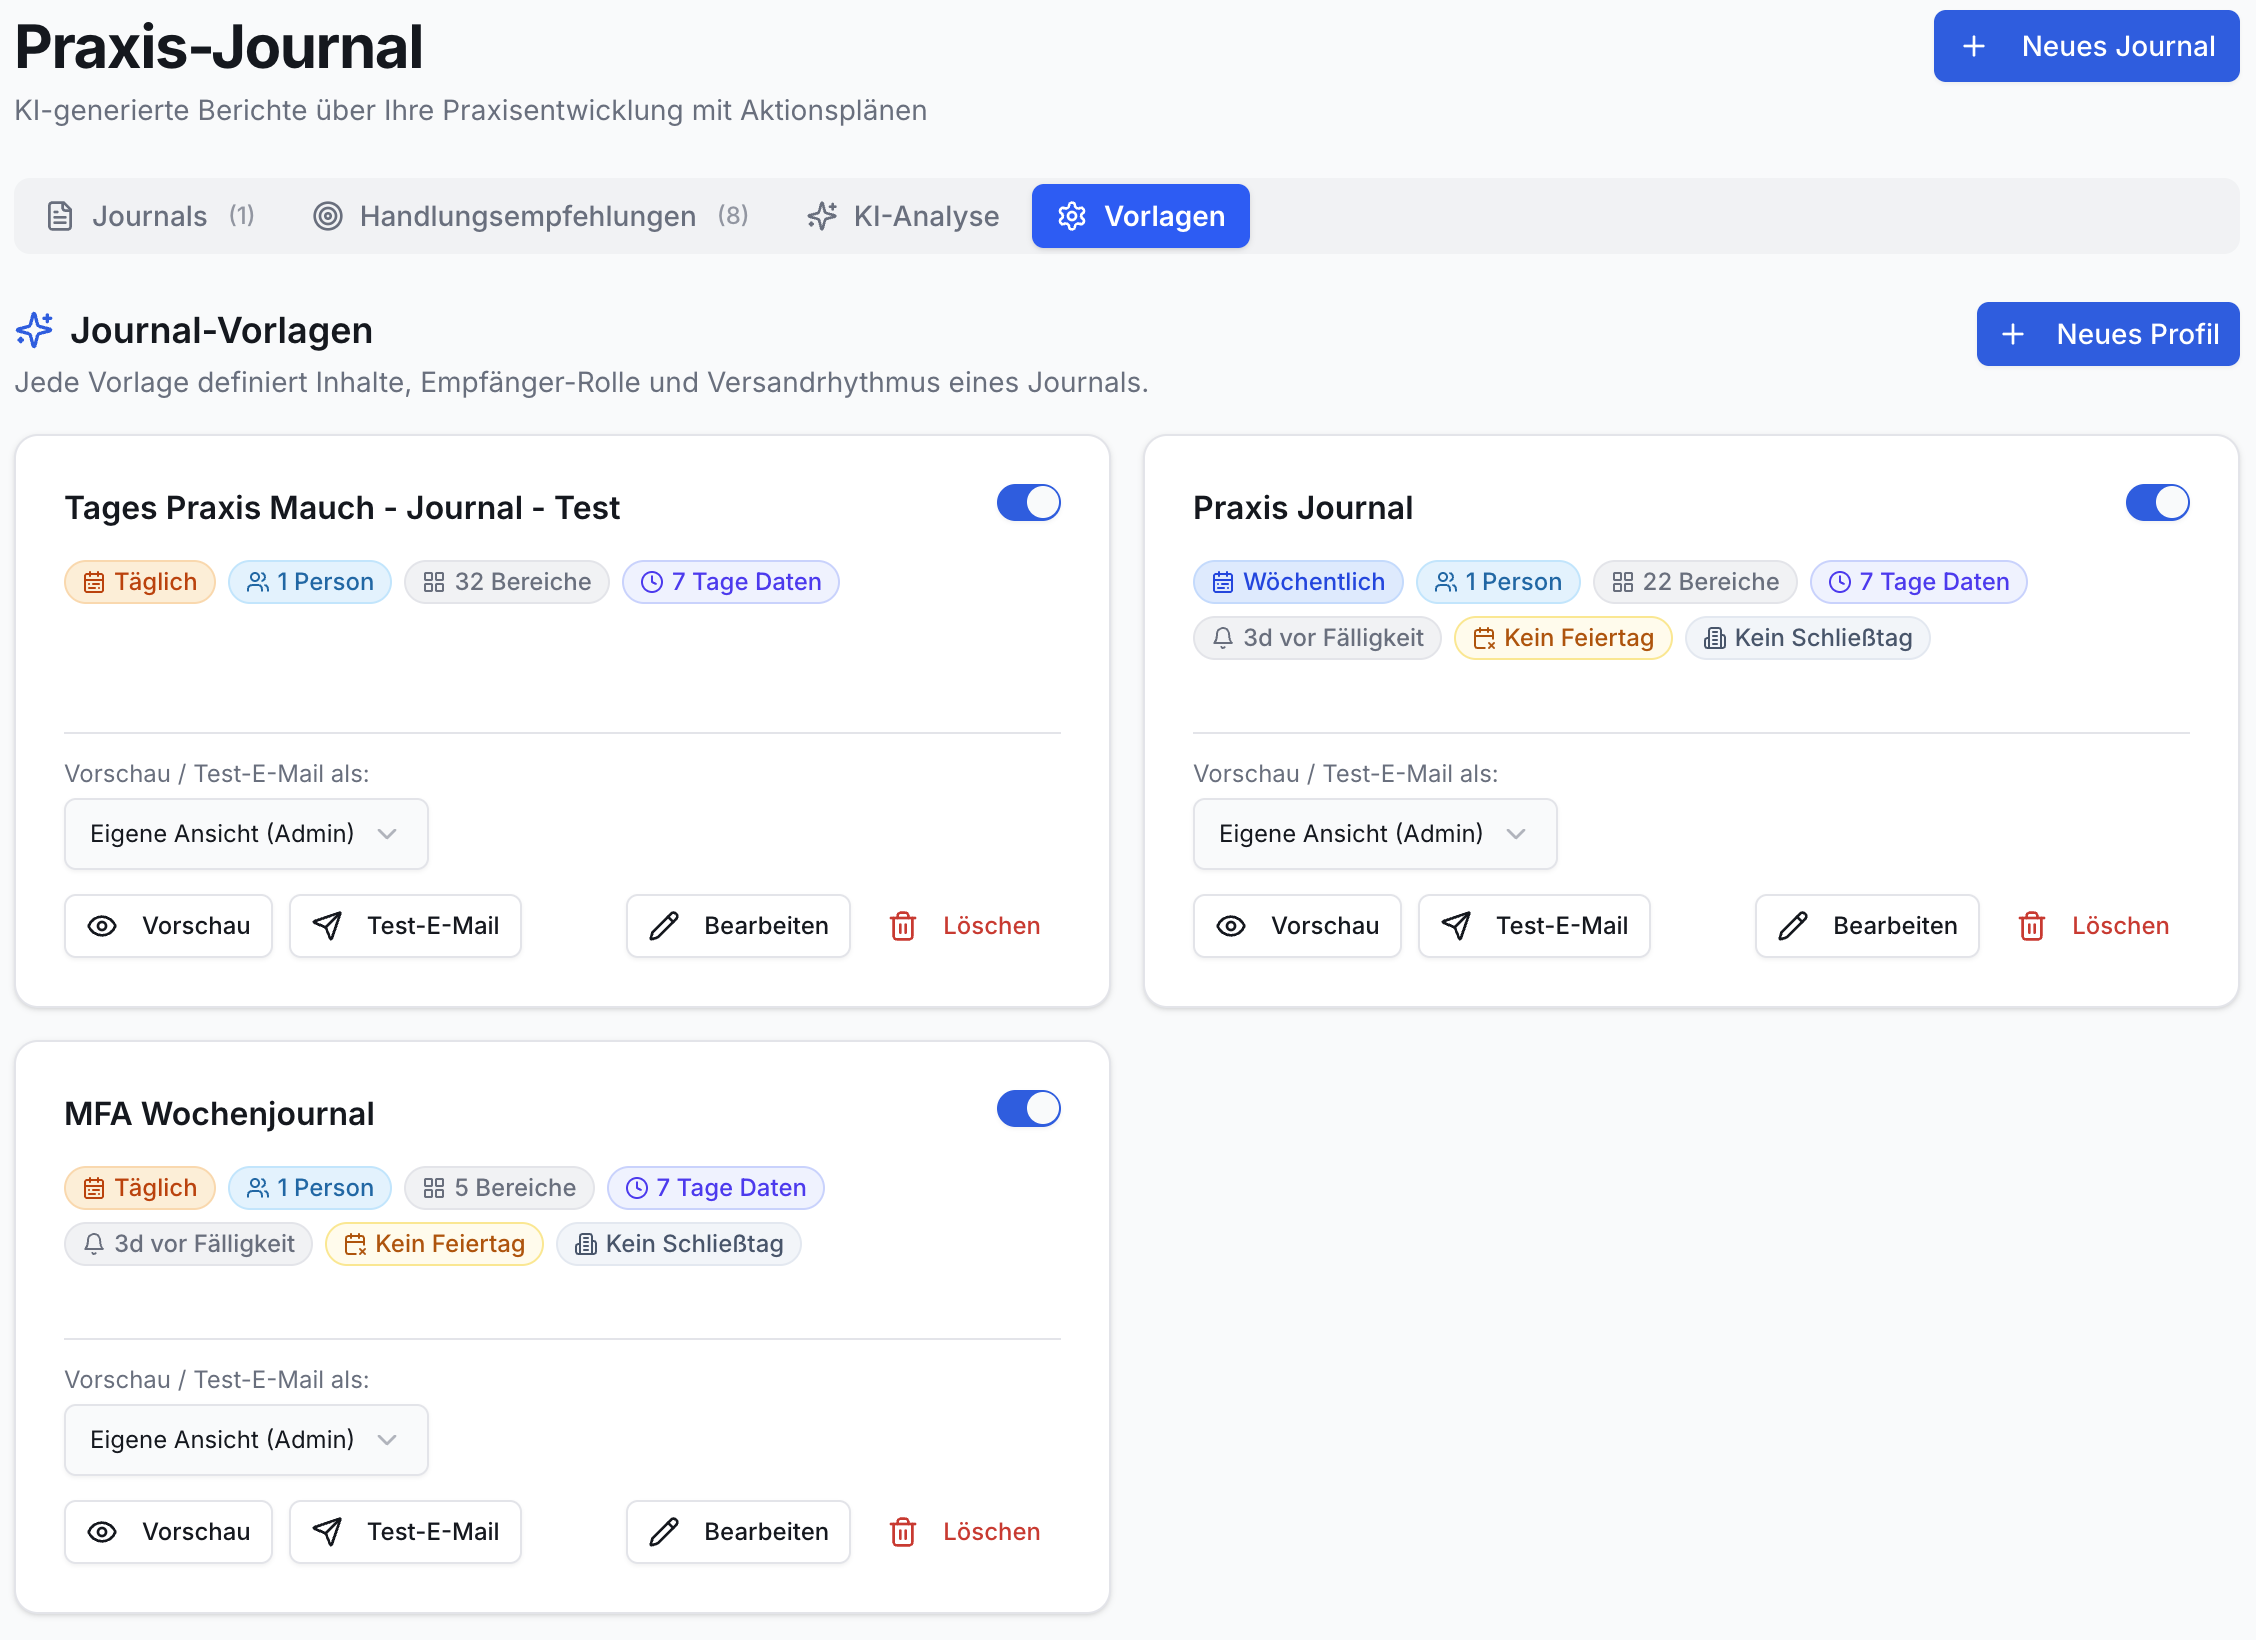Open the Handlungsempfehlungen tab
Image resolution: width=2256 pixels, height=1640 pixels.
click(530, 216)
